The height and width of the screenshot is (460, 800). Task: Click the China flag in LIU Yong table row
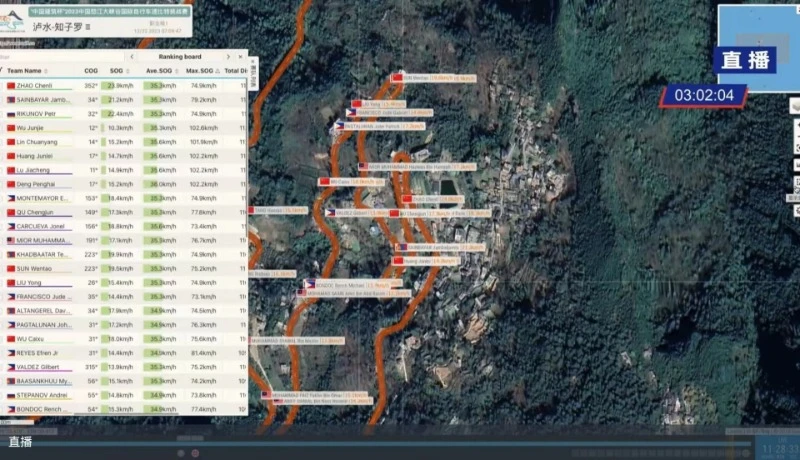pos(11,283)
